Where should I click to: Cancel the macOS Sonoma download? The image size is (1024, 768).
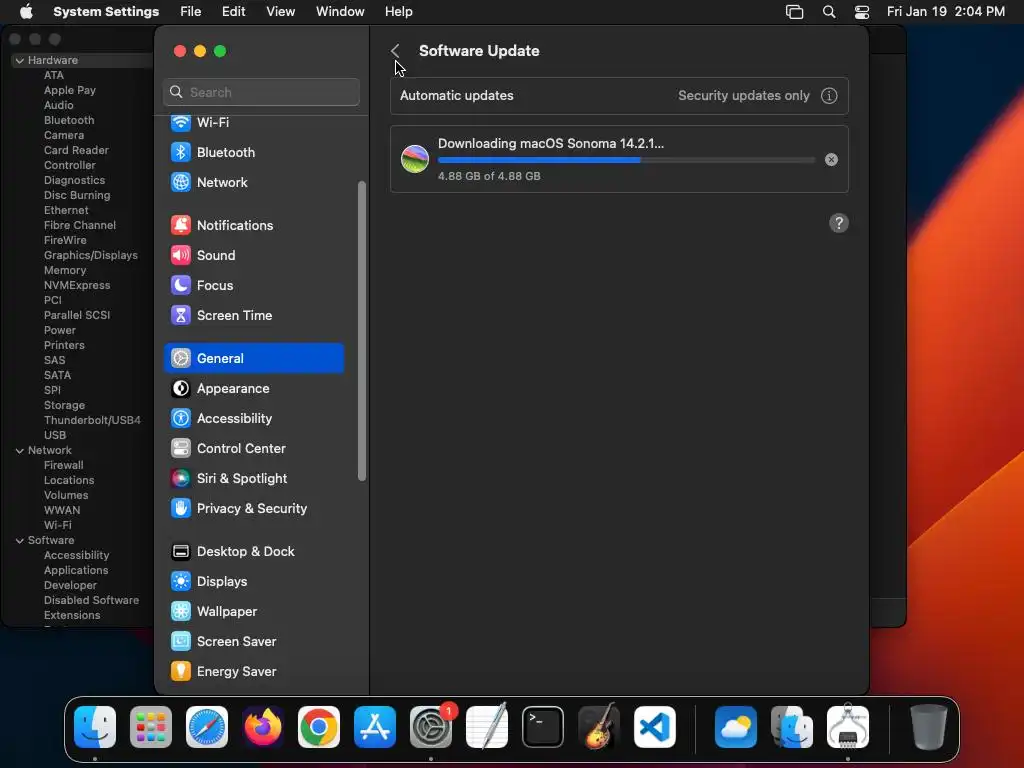831,160
